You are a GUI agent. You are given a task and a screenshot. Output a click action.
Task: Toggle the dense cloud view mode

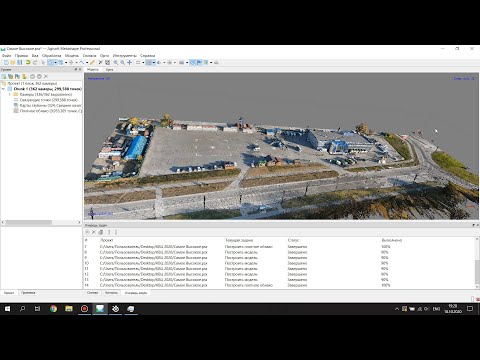pyautogui.click(x=149, y=62)
